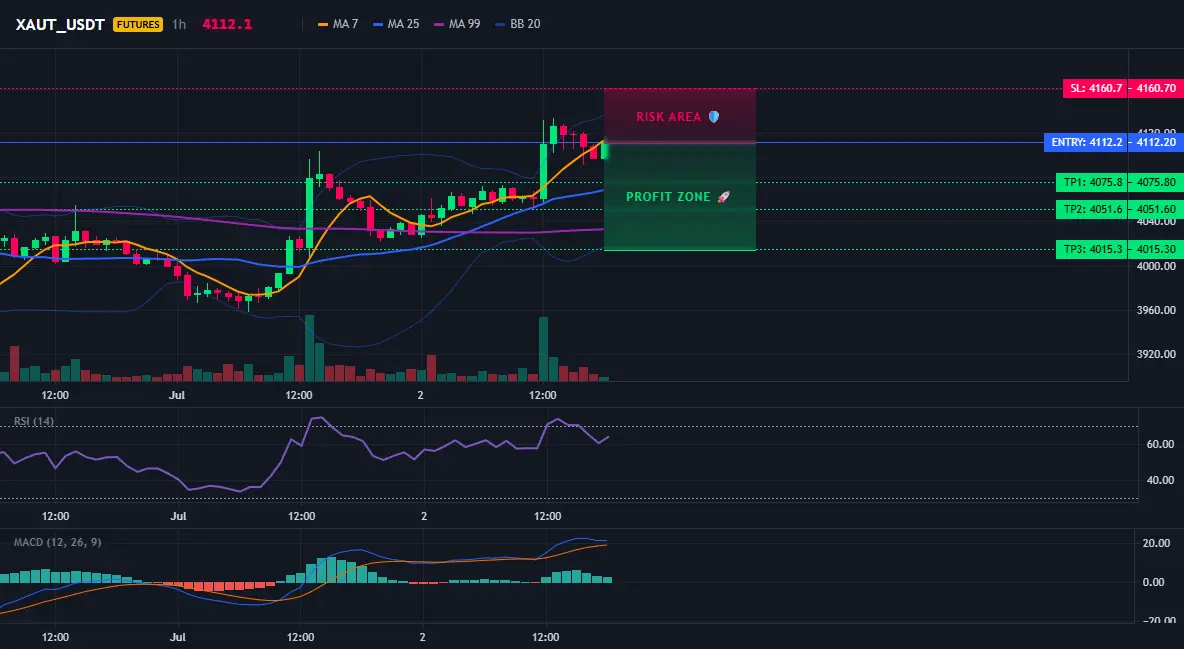Click the TP2: 4051.6 price tag
The image size is (1184, 649).
pyautogui.click(x=1092, y=209)
